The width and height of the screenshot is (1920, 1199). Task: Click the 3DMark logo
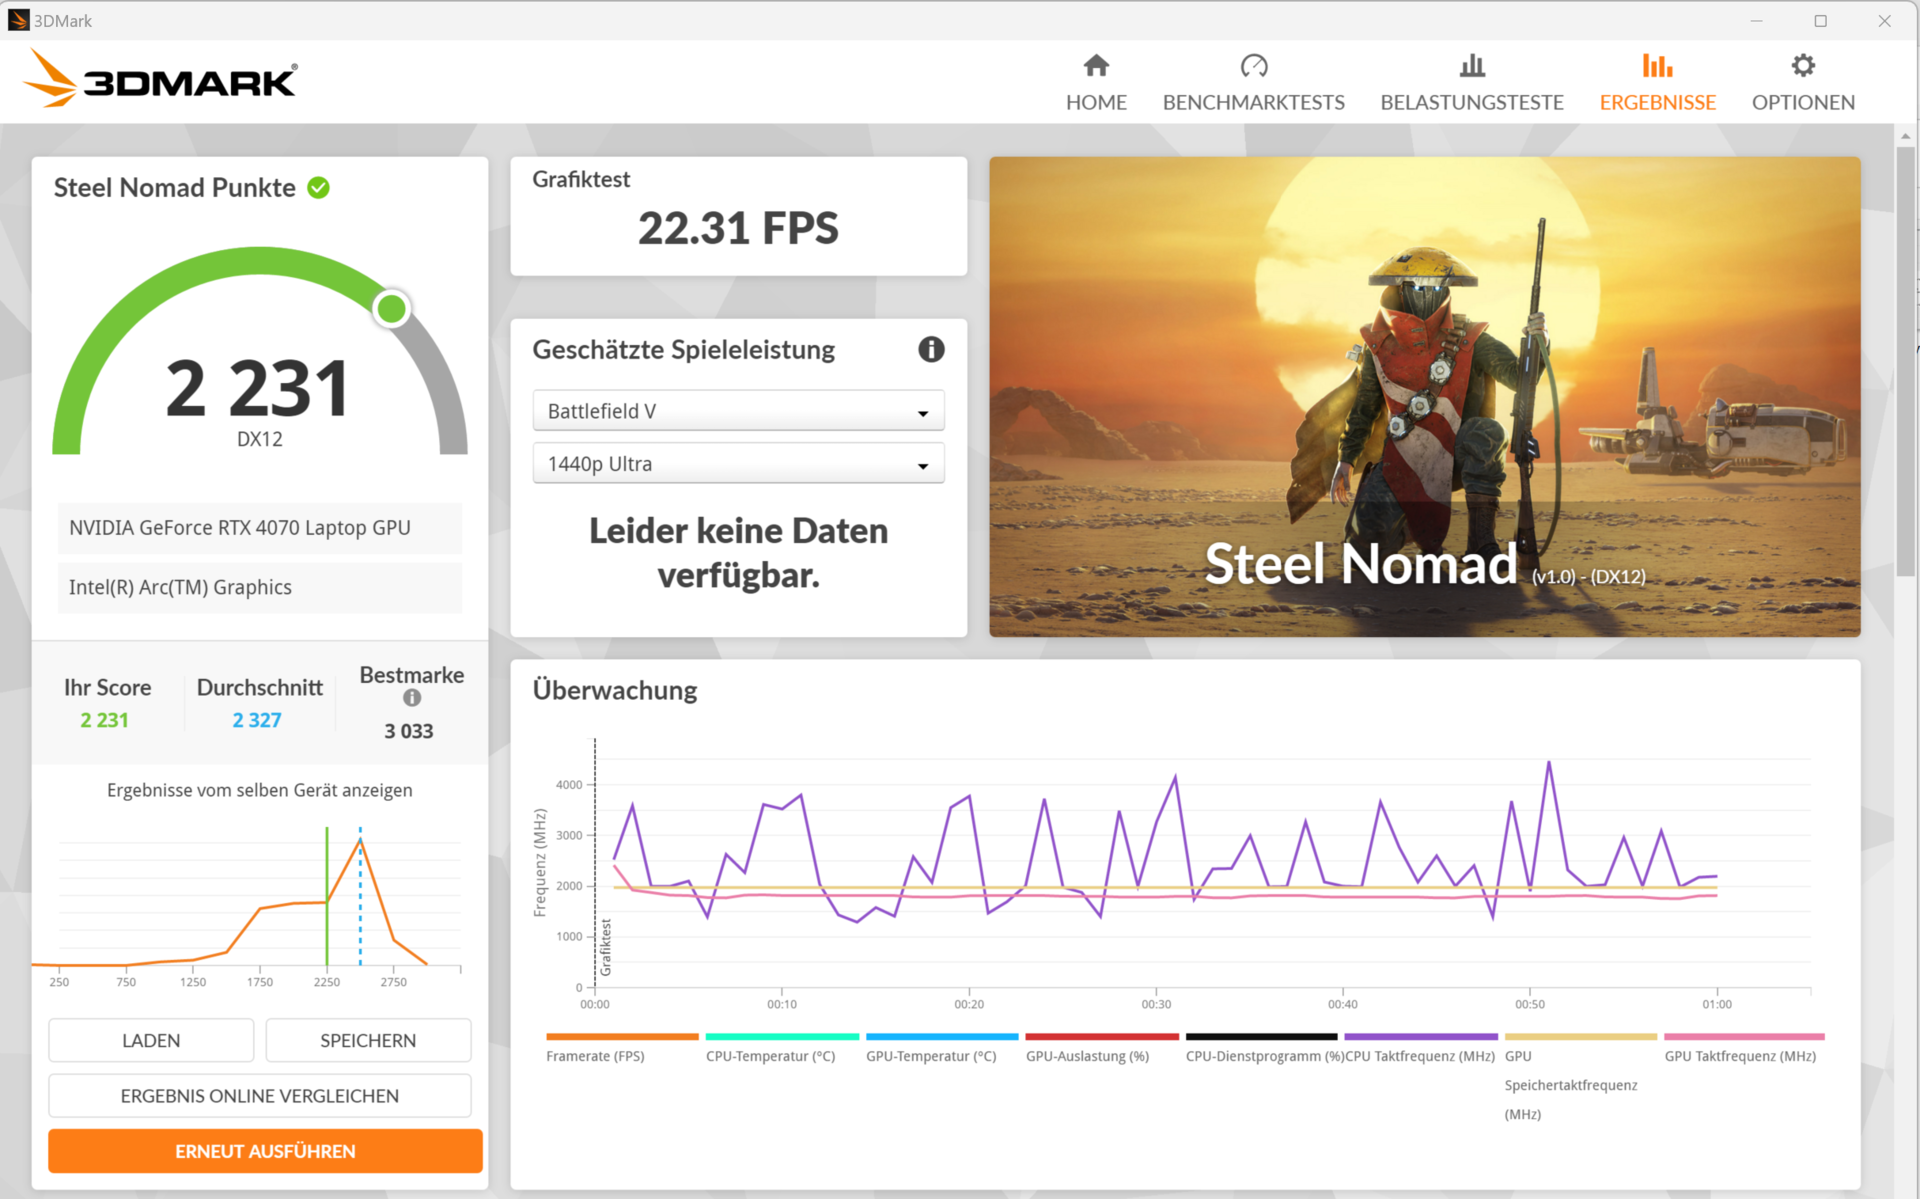point(160,79)
